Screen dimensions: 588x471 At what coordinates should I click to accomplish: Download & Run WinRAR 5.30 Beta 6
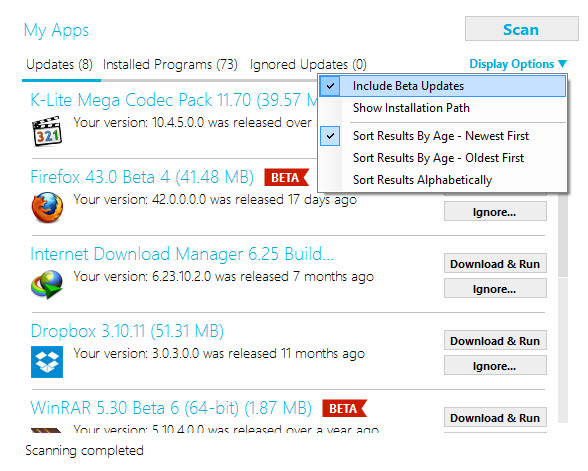(x=495, y=417)
